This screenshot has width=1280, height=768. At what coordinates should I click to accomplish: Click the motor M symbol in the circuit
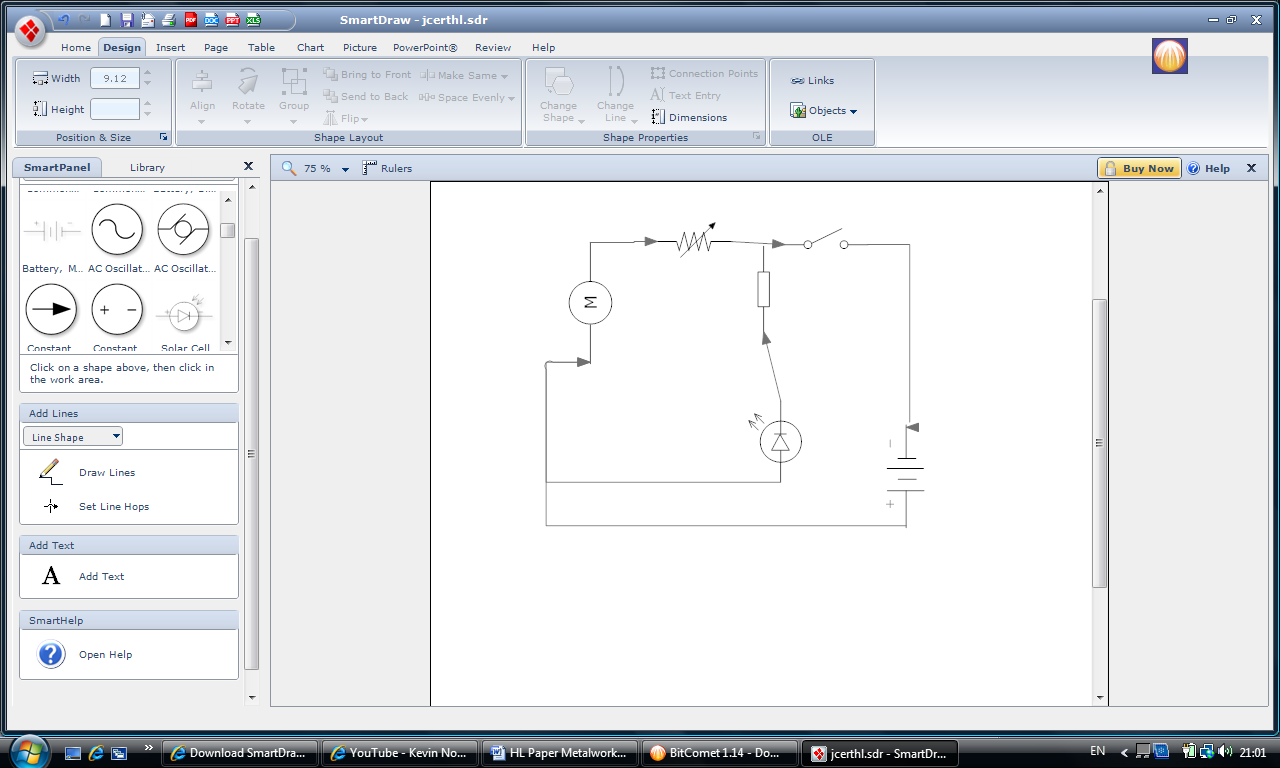(590, 302)
